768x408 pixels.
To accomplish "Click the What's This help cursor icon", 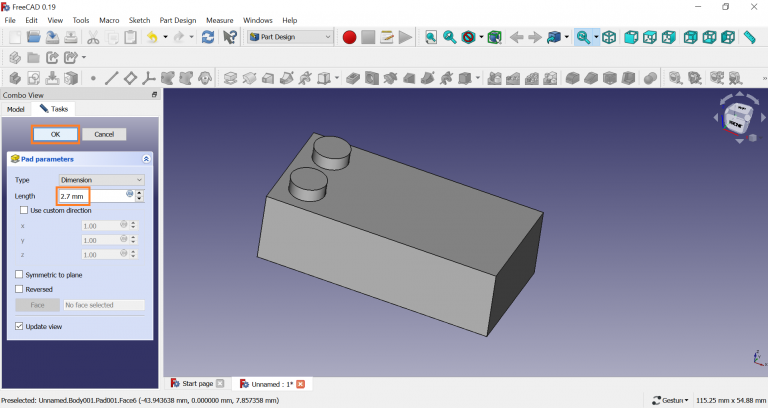I will [x=231, y=37].
